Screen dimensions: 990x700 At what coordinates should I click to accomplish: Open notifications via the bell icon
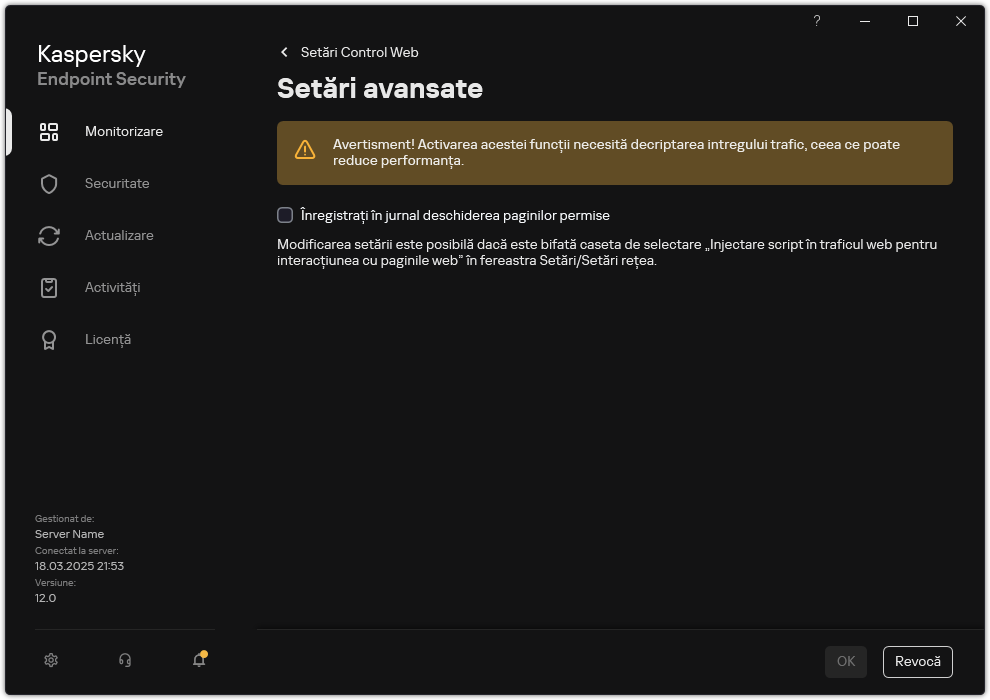(x=198, y=661)
